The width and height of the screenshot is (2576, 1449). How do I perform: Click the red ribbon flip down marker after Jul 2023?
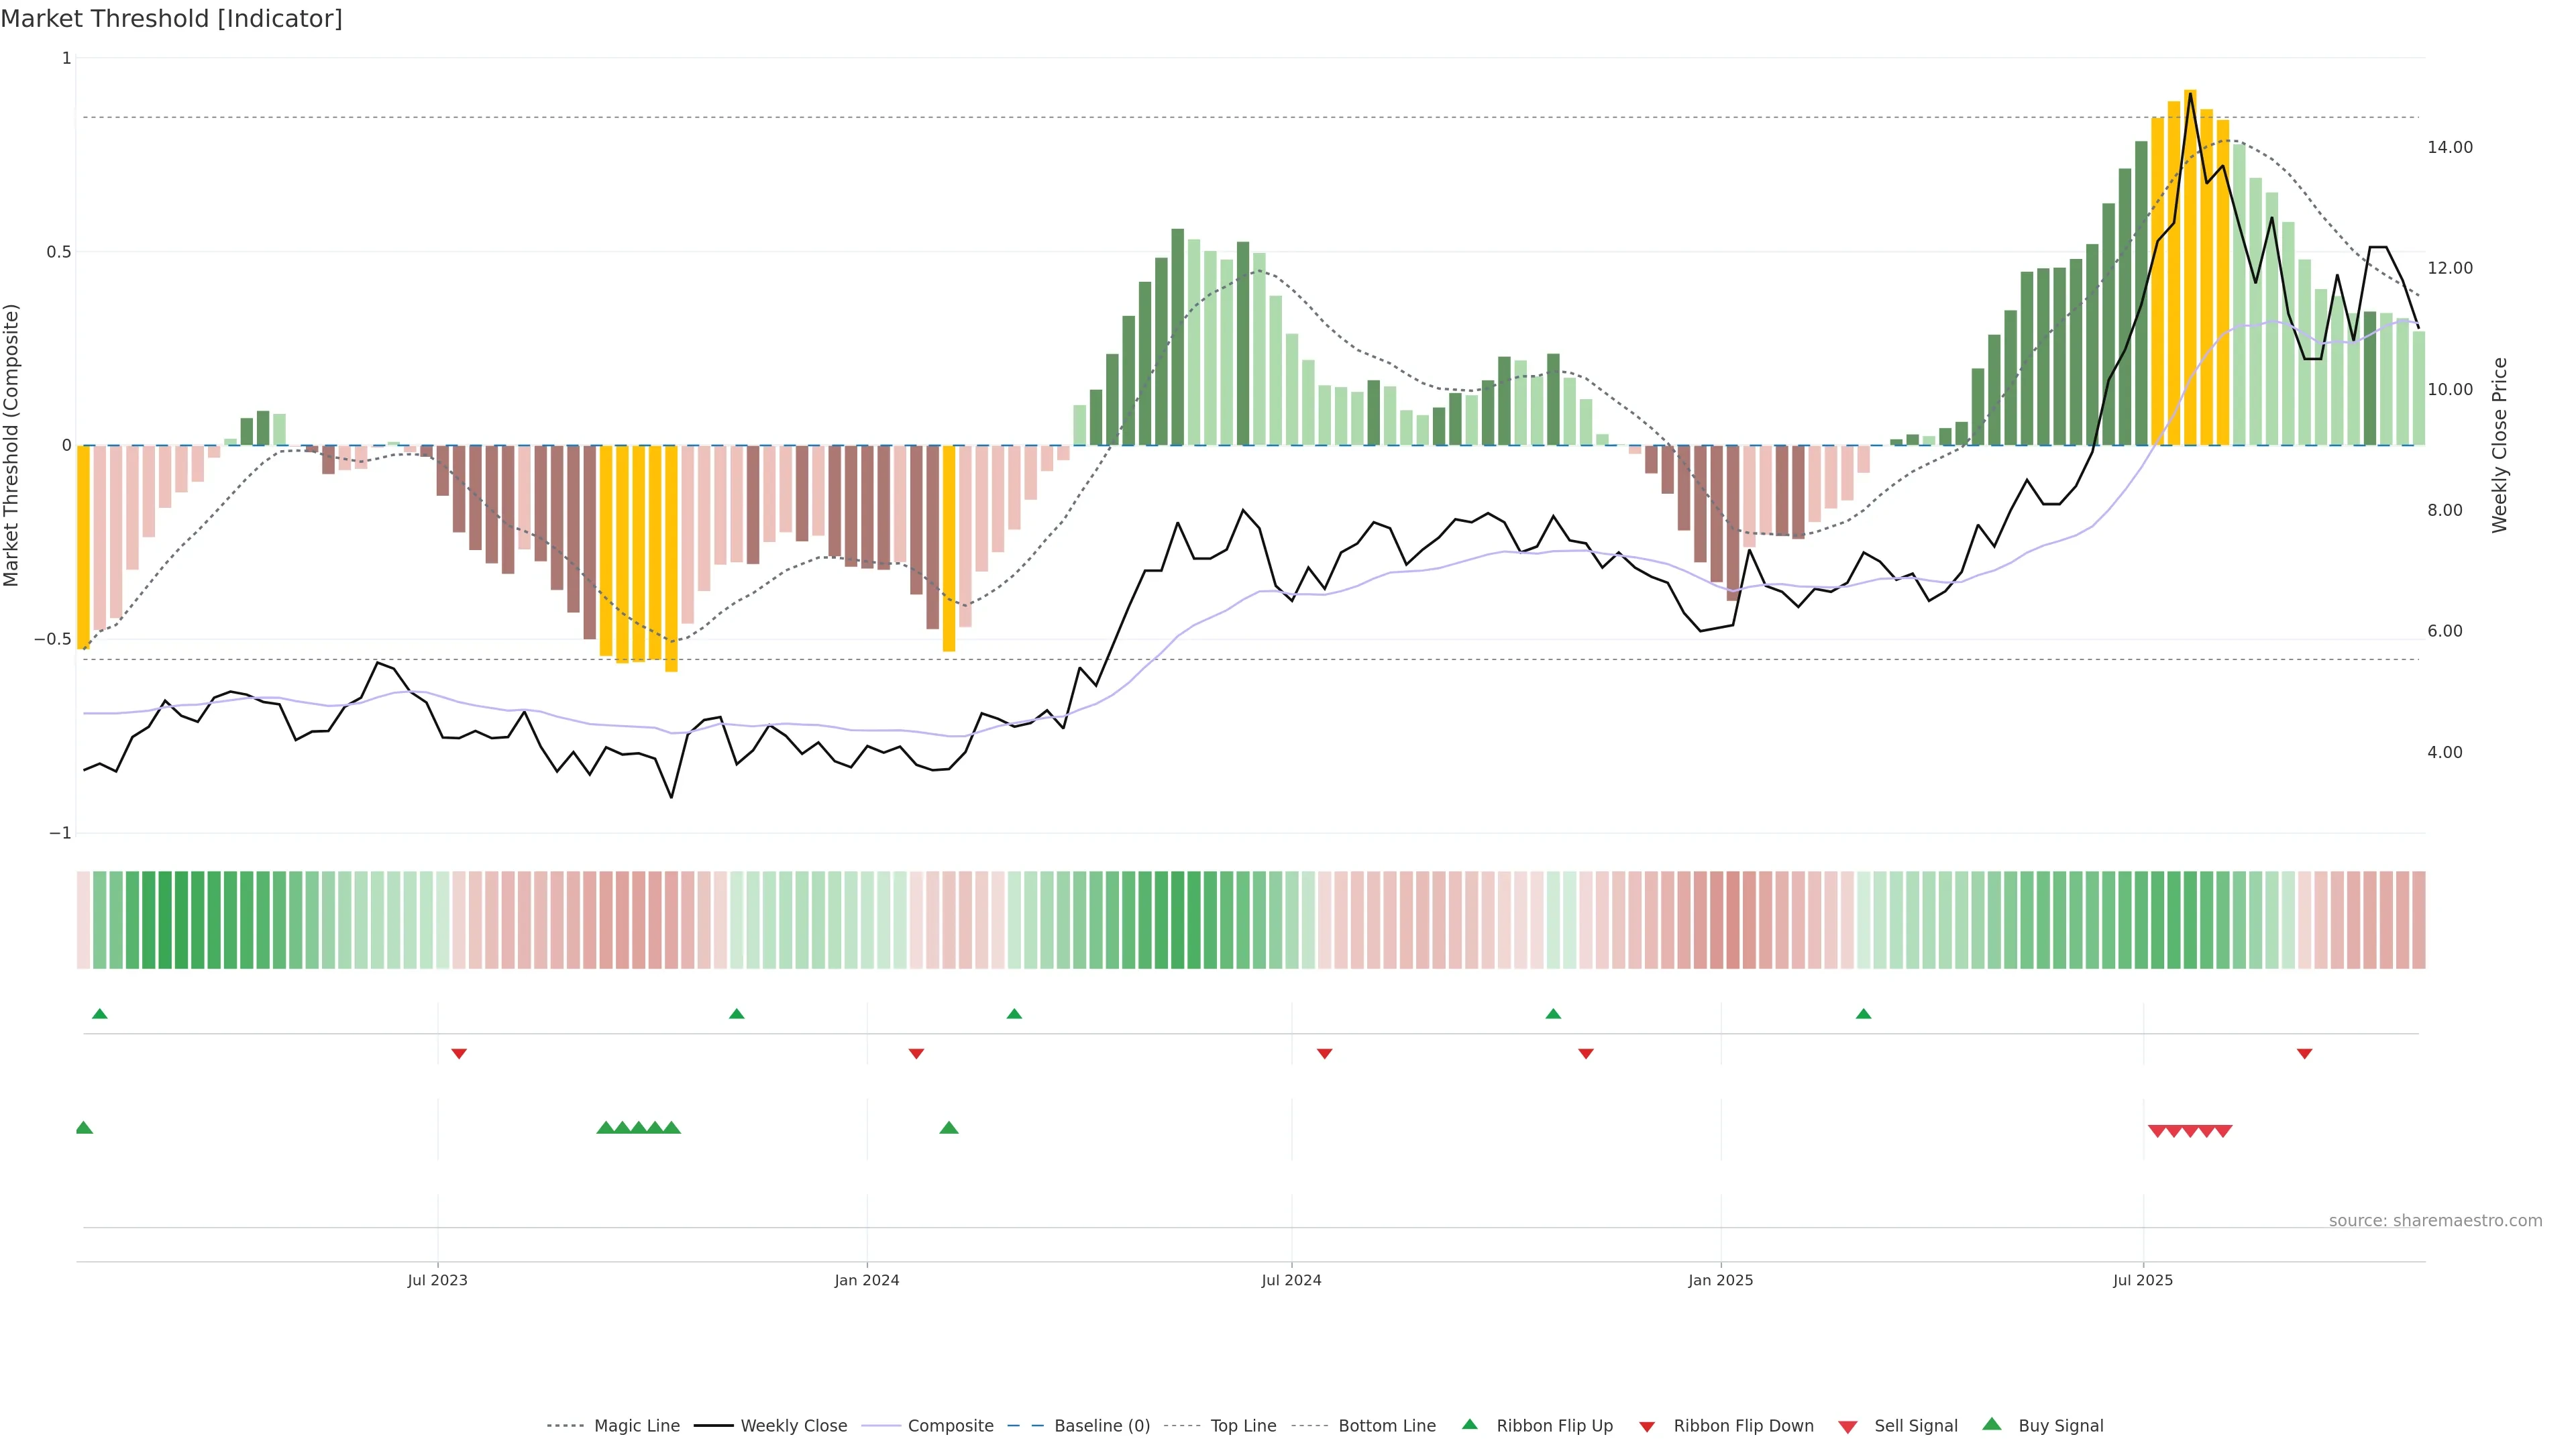coord(459,1054)
